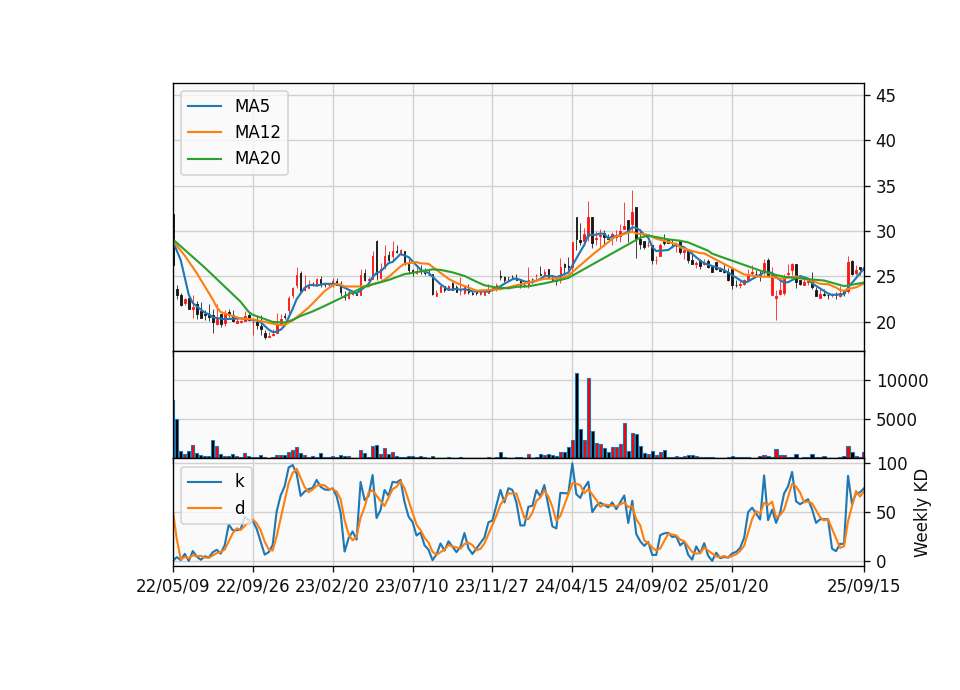Click the price axis value 45
This screenshot has height=690, width=960.
coord(885,96)
